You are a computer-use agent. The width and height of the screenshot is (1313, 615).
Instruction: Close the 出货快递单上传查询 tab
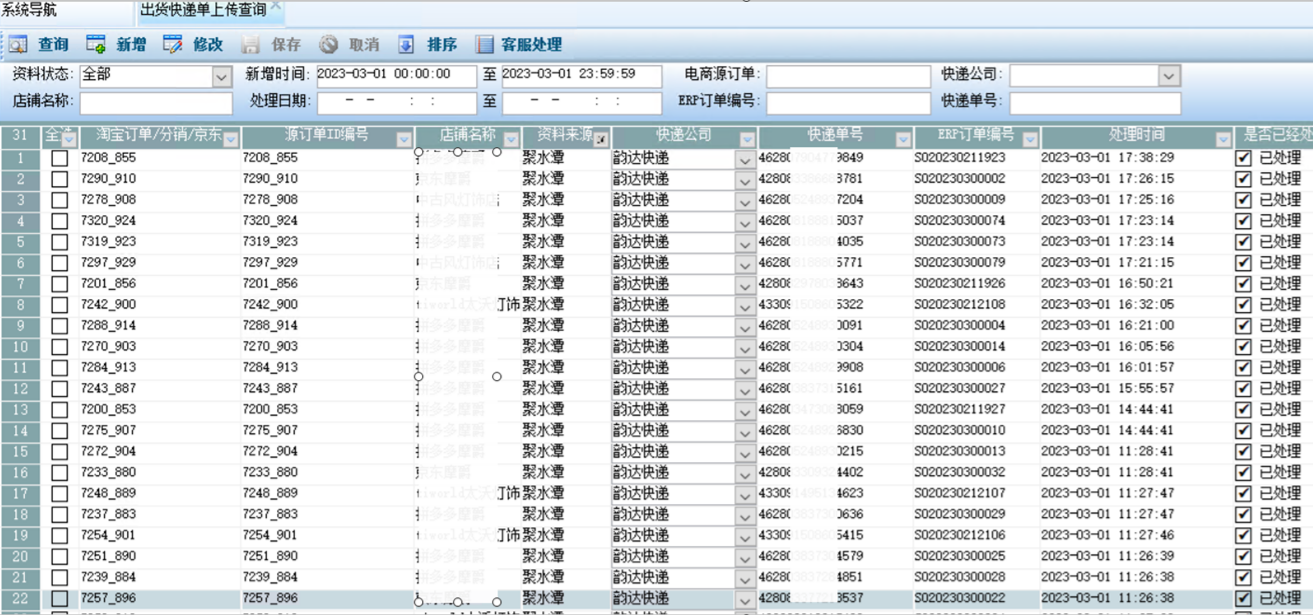[277, 7]
